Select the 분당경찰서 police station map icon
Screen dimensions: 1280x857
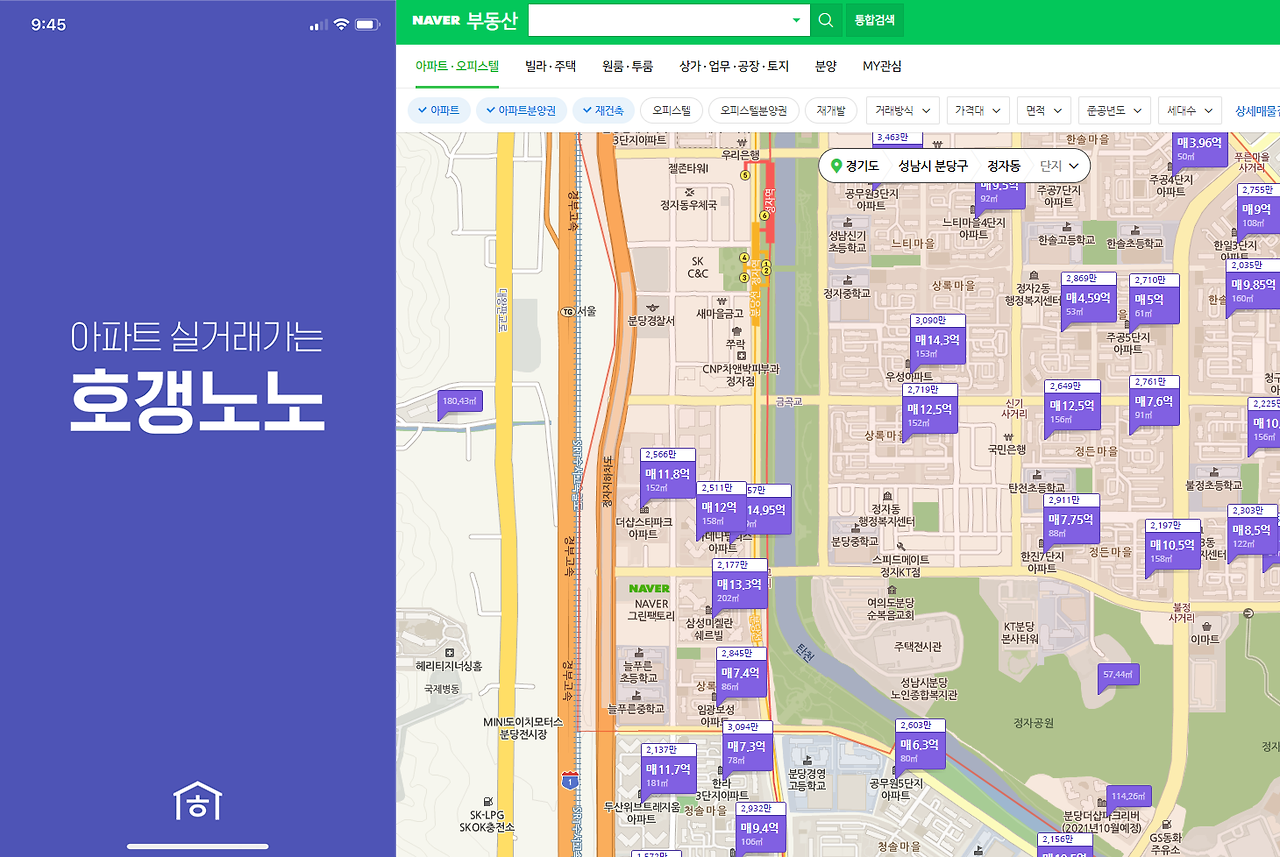[651, 306]
